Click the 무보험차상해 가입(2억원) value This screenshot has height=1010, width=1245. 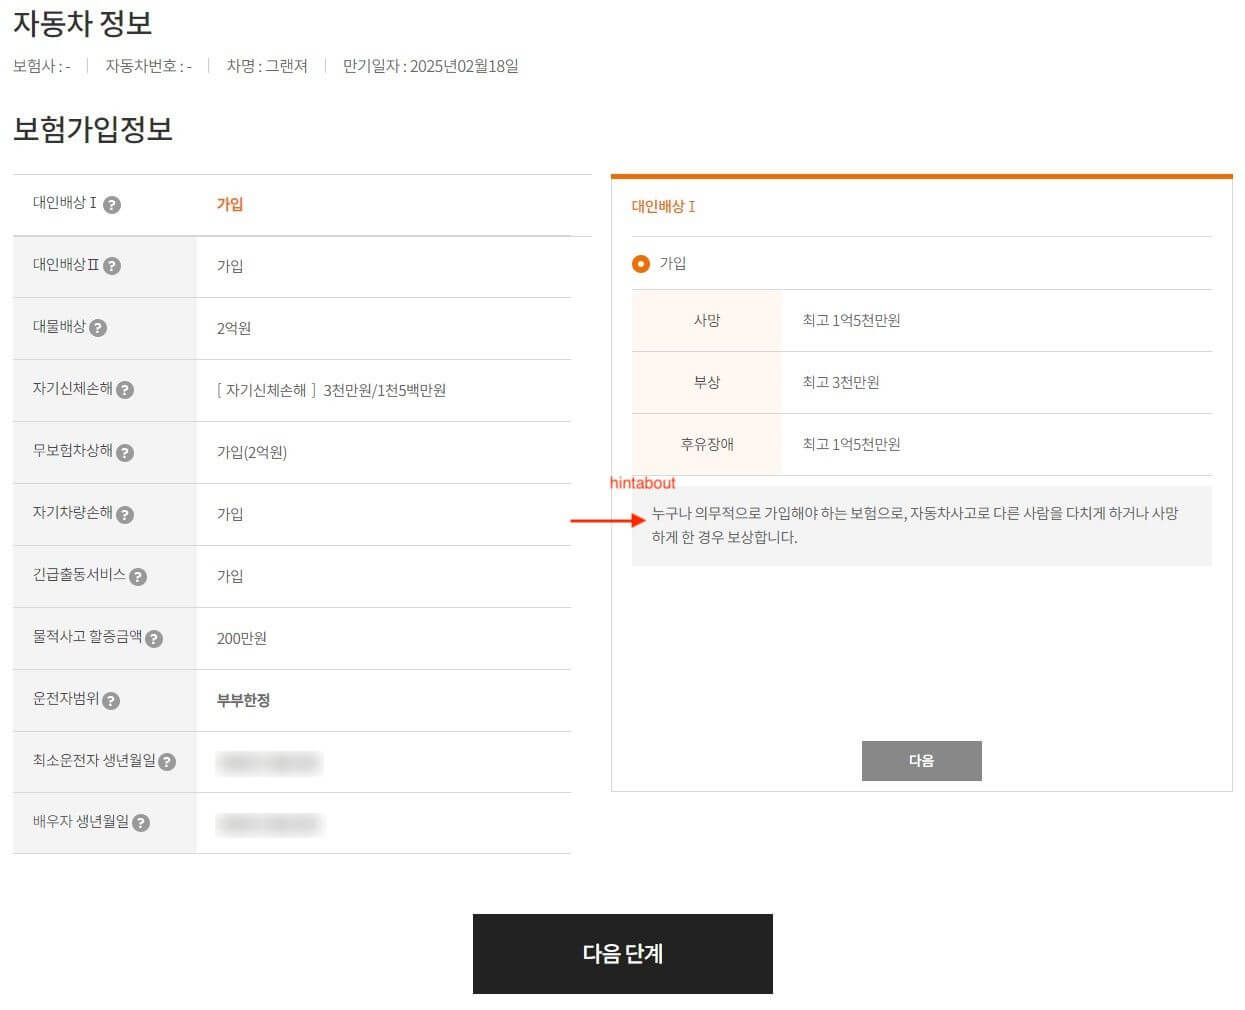[252, 452]
